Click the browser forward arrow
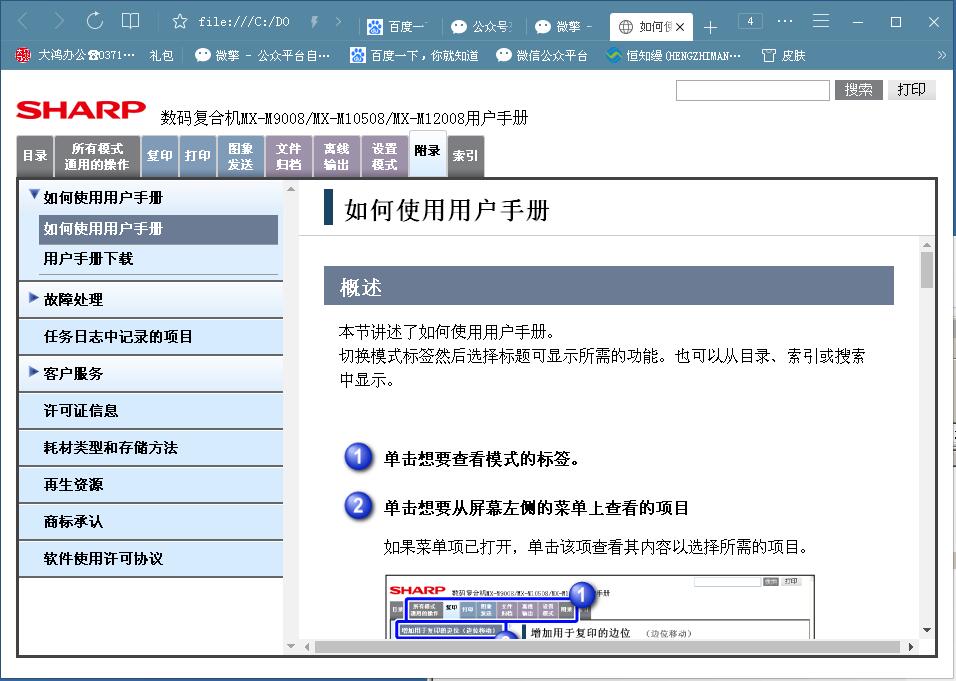The height and width of the screenshot is (681, 956). click(59, 21)
